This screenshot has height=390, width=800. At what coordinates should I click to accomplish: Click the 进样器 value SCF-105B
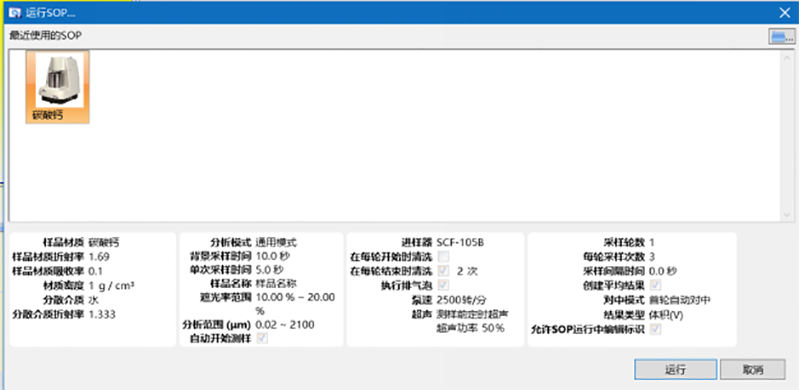point(460,242)
